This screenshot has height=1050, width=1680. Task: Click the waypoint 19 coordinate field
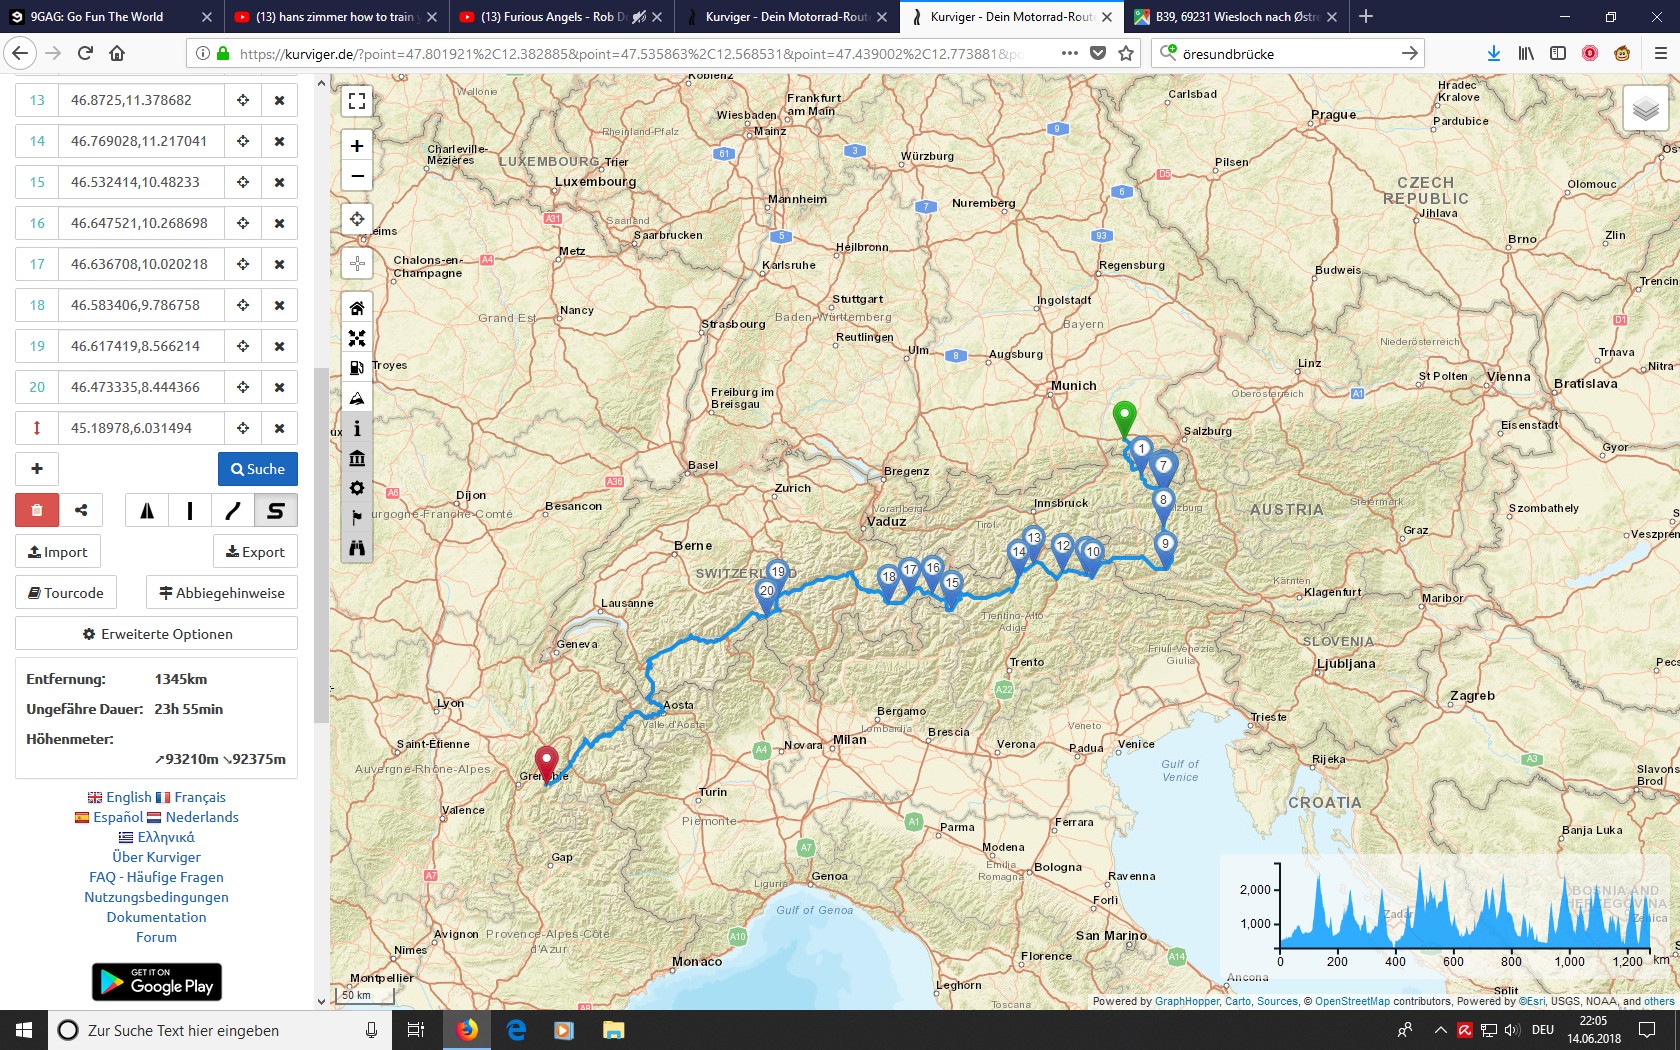[x=141, y=346]
